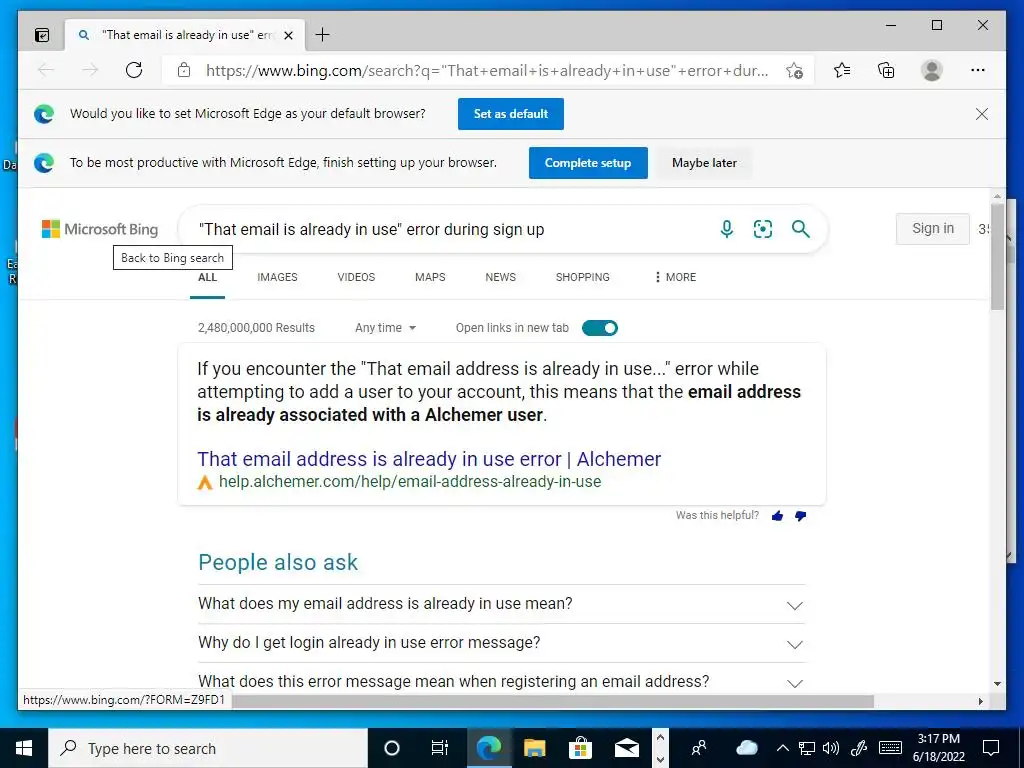
Task: Close the current search tab
Action: [288, 35]
